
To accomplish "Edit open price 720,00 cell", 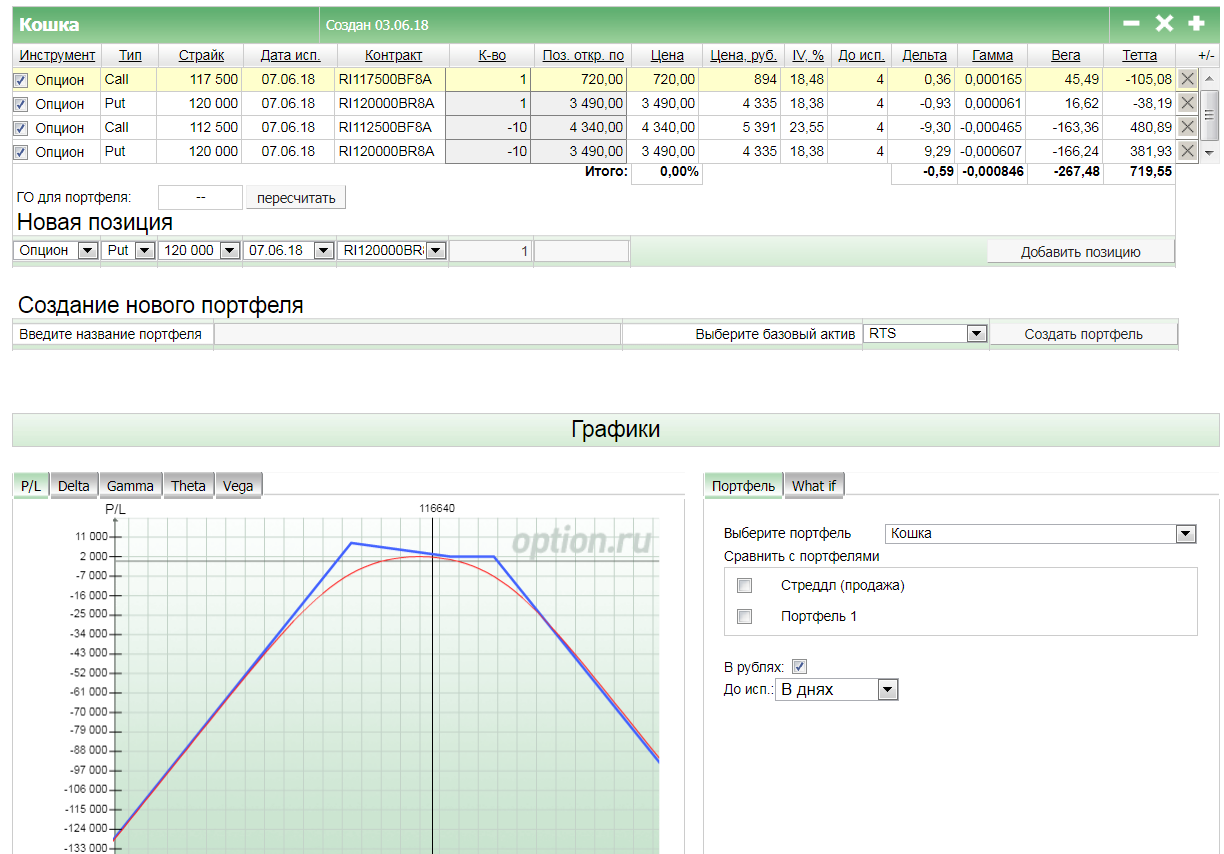I will point(579,79).
